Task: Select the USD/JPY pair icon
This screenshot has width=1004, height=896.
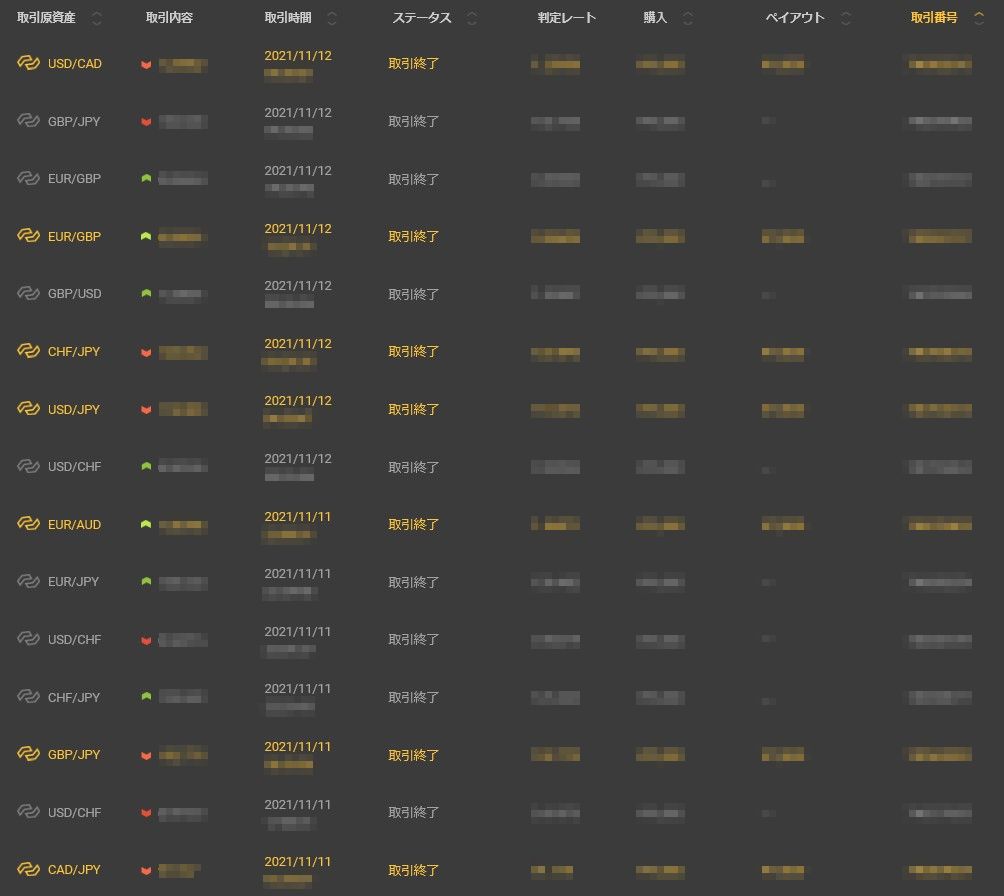Action: point(28,409)
